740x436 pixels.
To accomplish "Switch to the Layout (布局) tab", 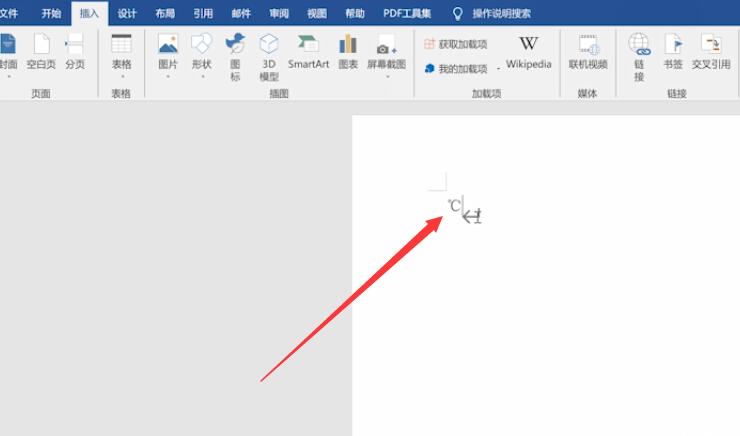I will tap(165, 13).
